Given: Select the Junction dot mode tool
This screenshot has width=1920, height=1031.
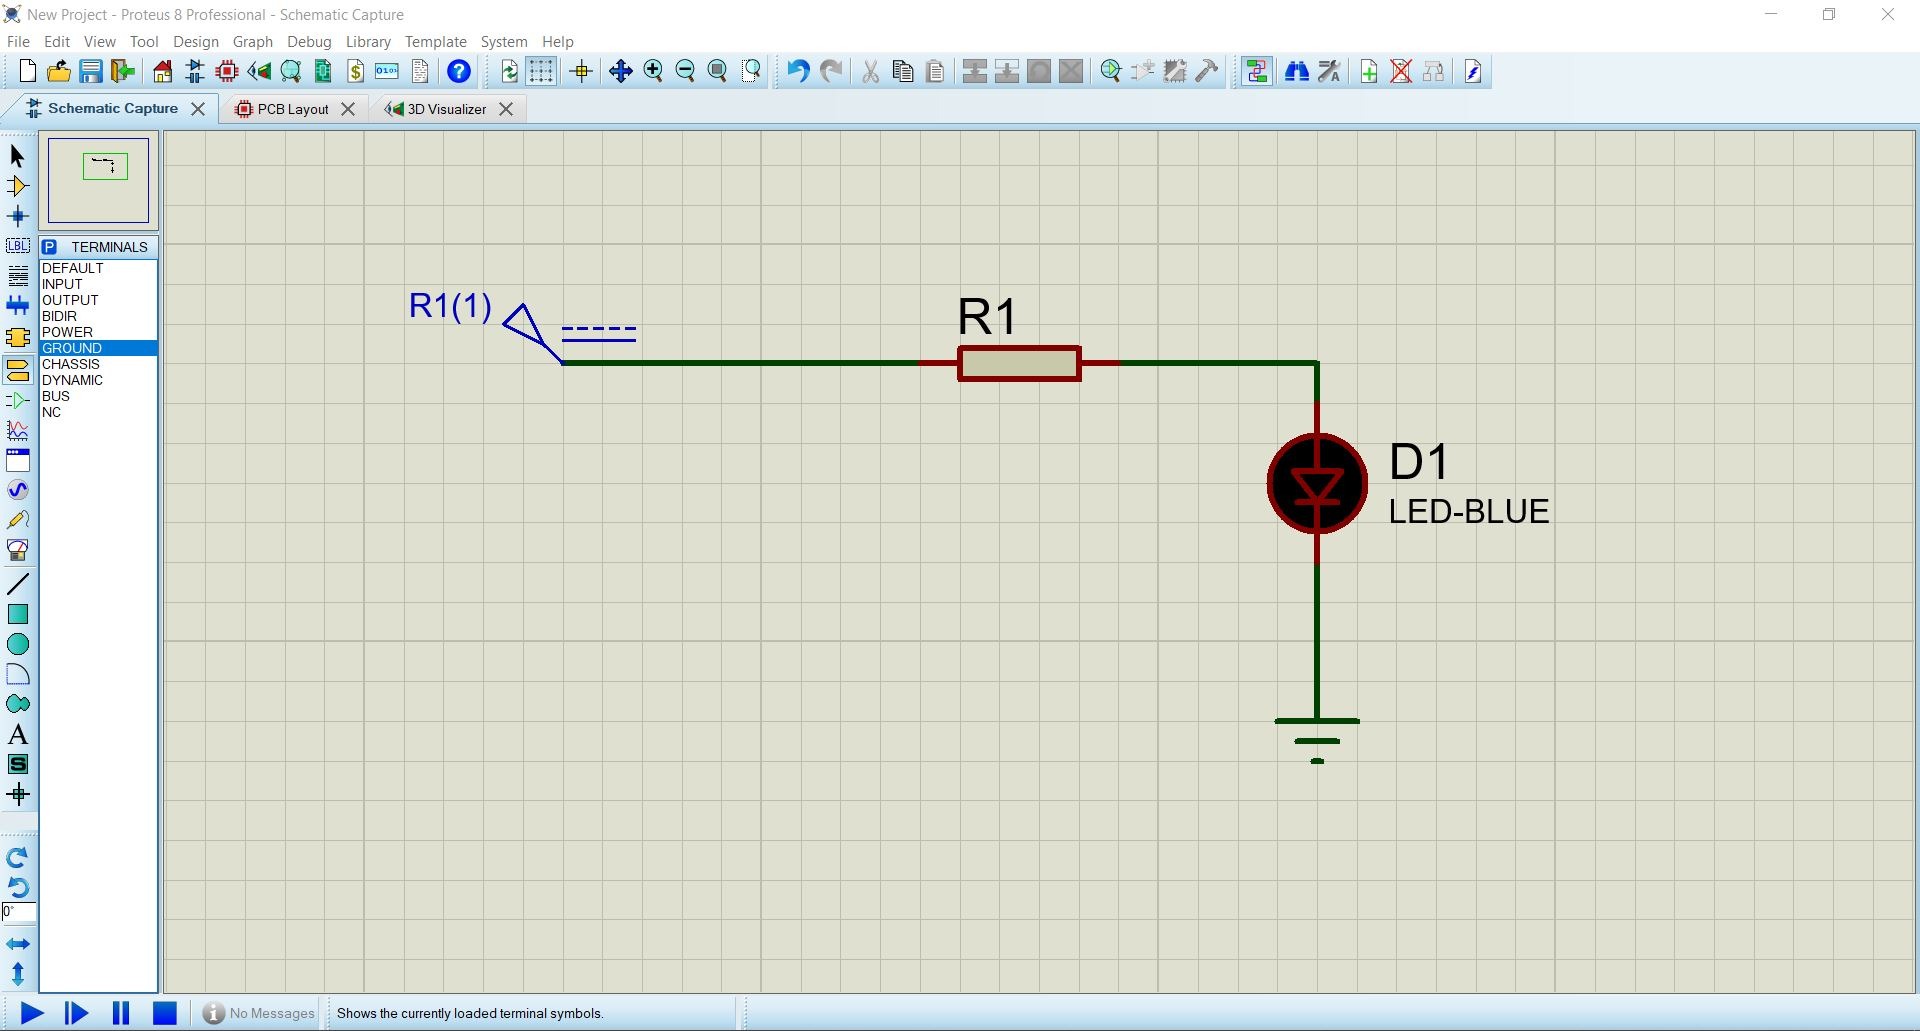Looking at the screenshot, I should [x=17, y=216].
